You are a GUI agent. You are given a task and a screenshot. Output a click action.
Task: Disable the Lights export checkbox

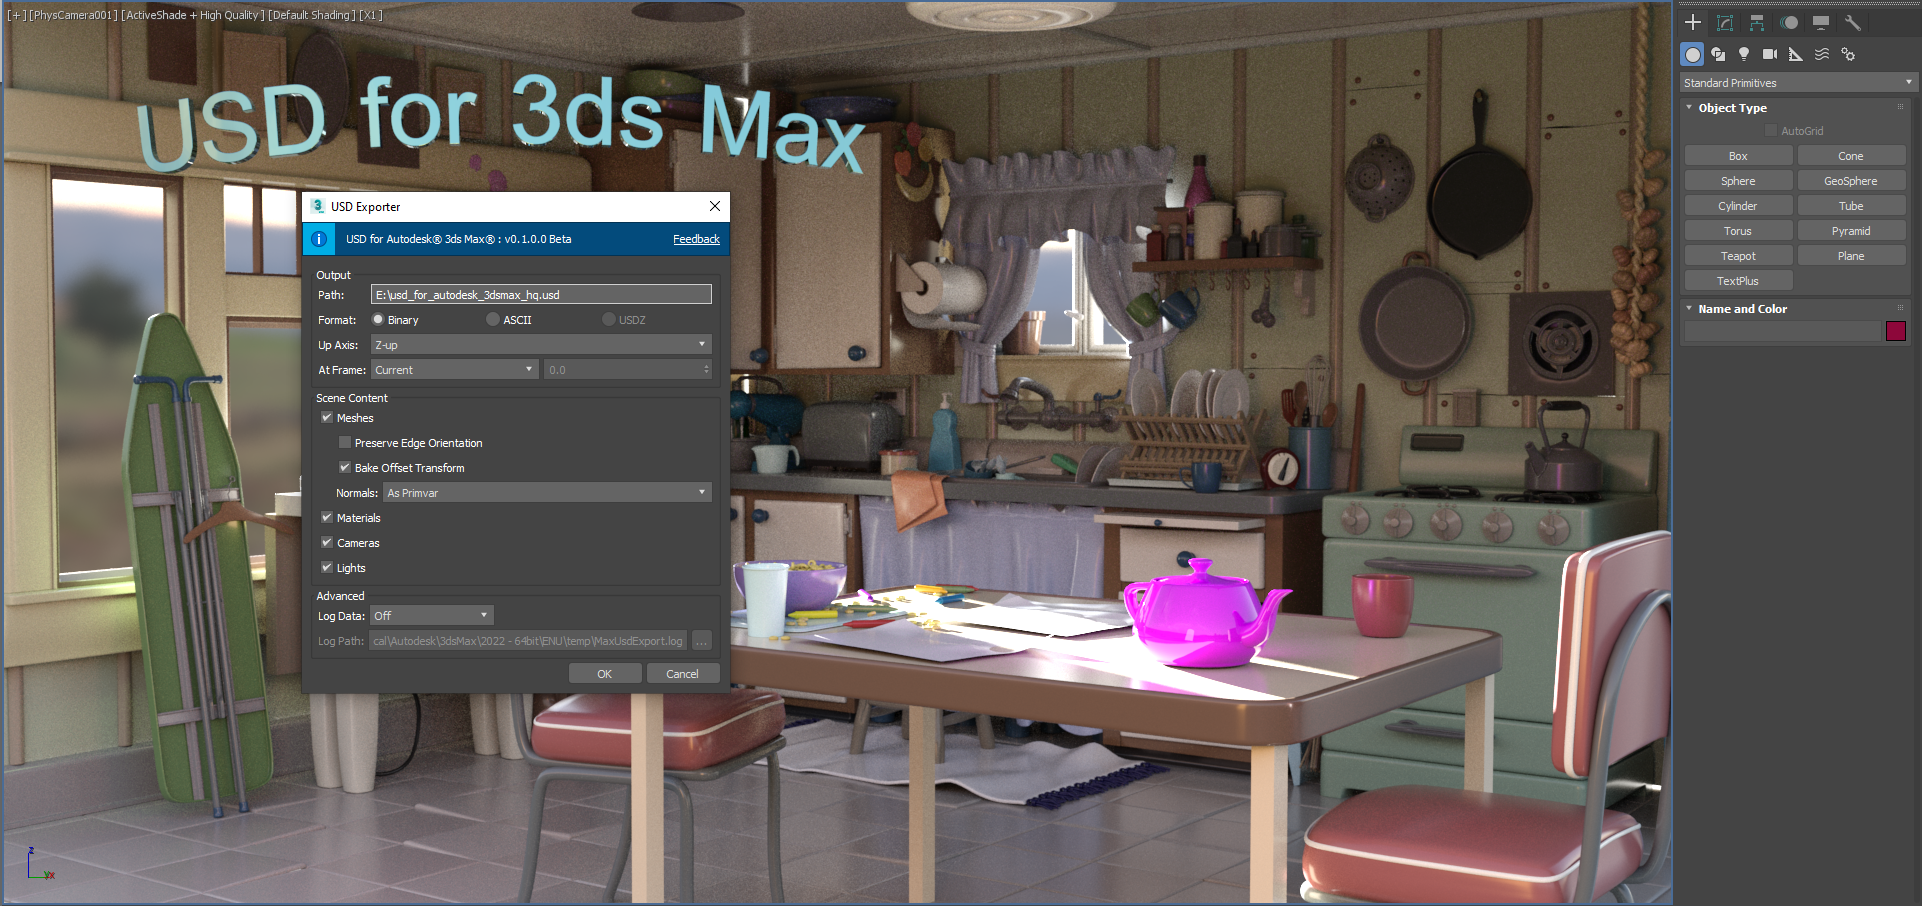(327, 567)
